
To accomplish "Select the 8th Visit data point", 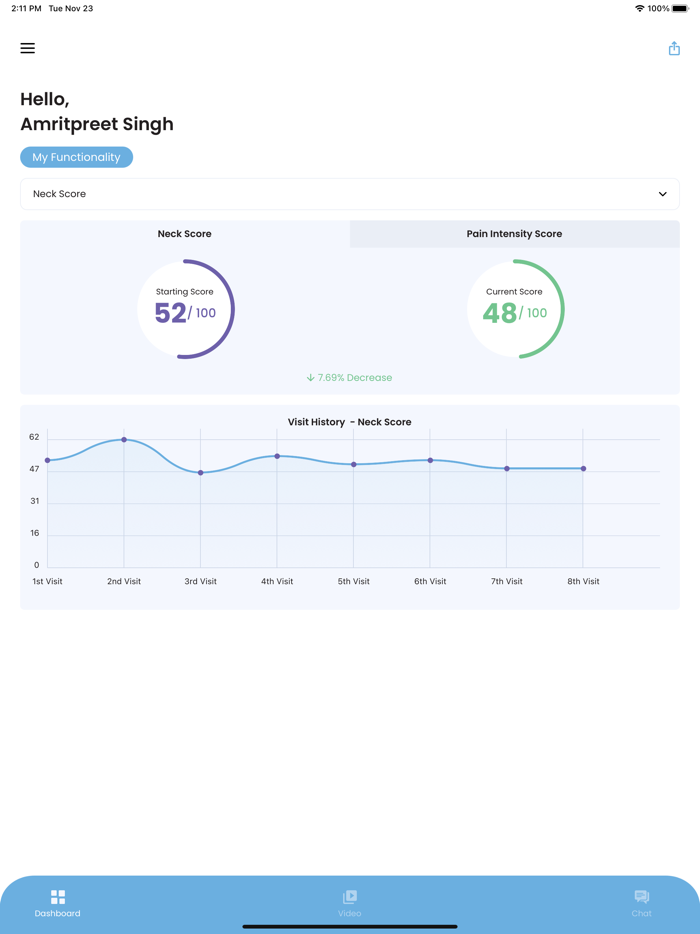I will click(x=583, y=469).
